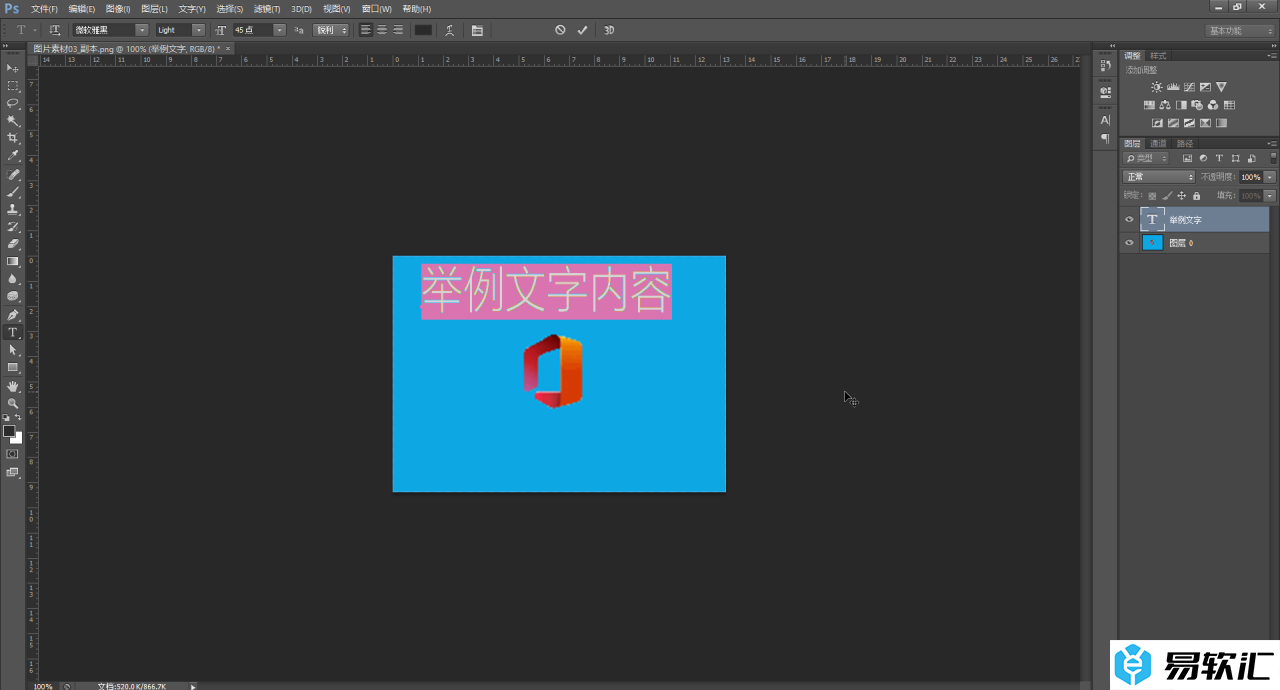Select the Zoom tool

13,403
